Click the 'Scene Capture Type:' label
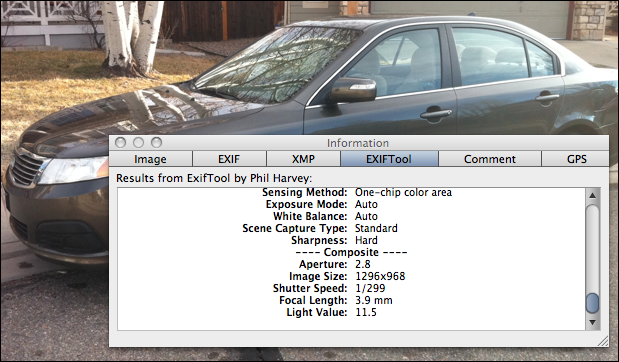The height and width of the screenshot is (362, 619). tap(294, 228)
